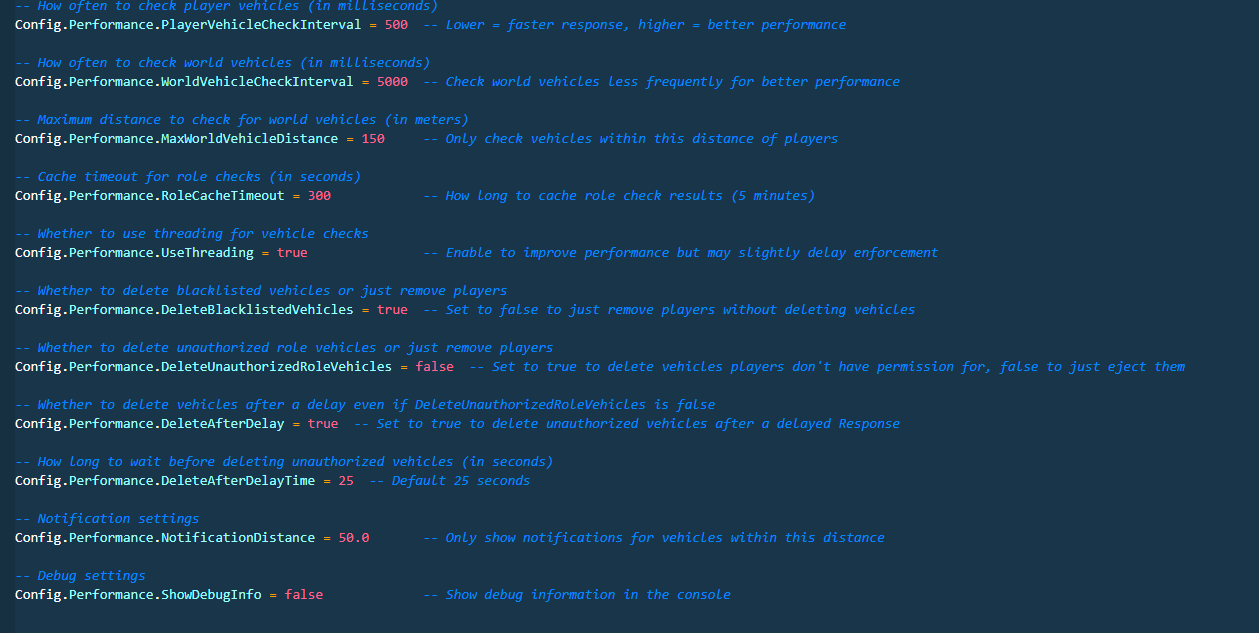The image size is (1259, 633).
Task: Click the 5000 value of WorldVehicleCheckInterval
Action: (392, 81)
